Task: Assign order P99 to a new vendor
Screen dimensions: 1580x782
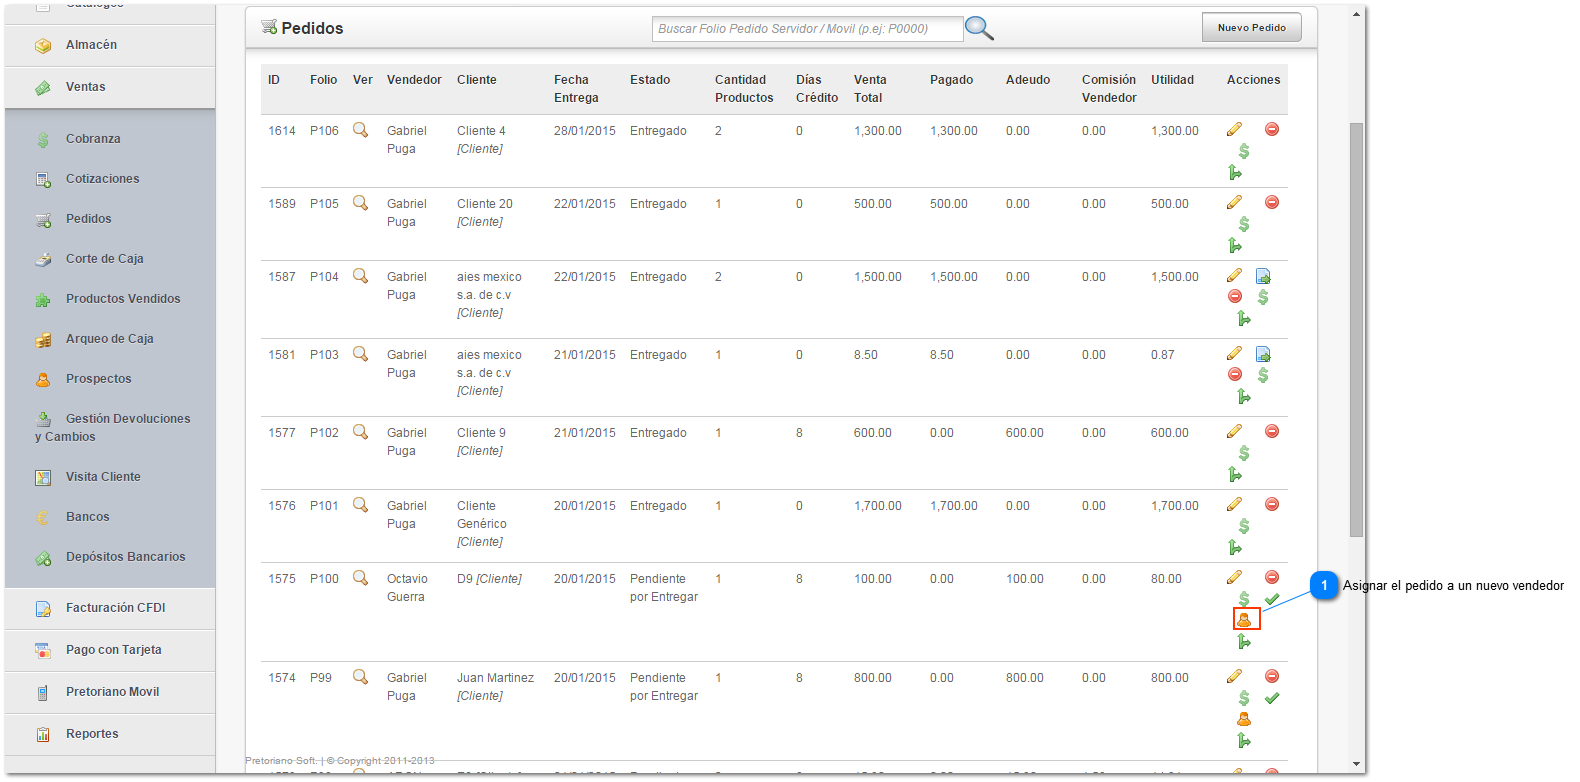Action: click(1244, 719)
